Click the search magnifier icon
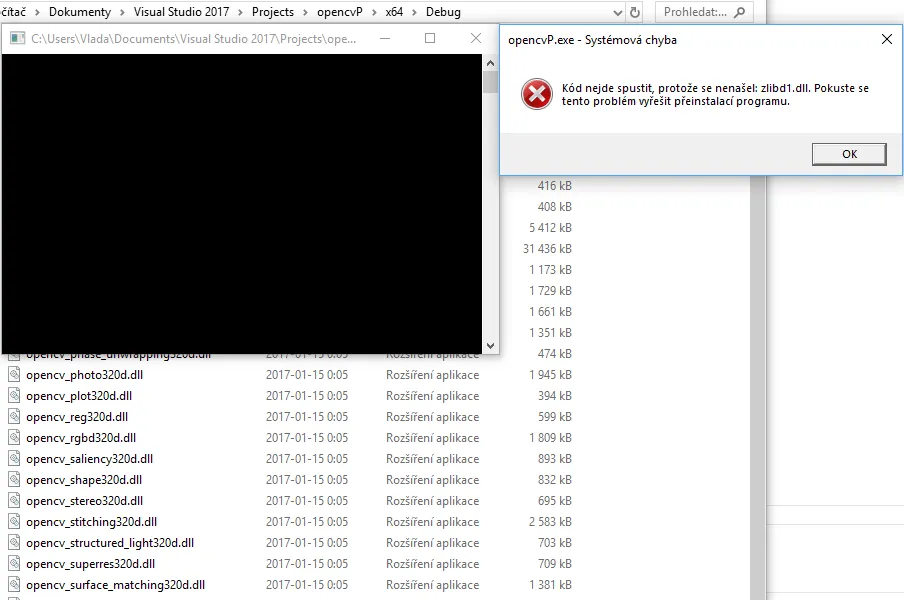The image size is (904, 600). (739, 12)
